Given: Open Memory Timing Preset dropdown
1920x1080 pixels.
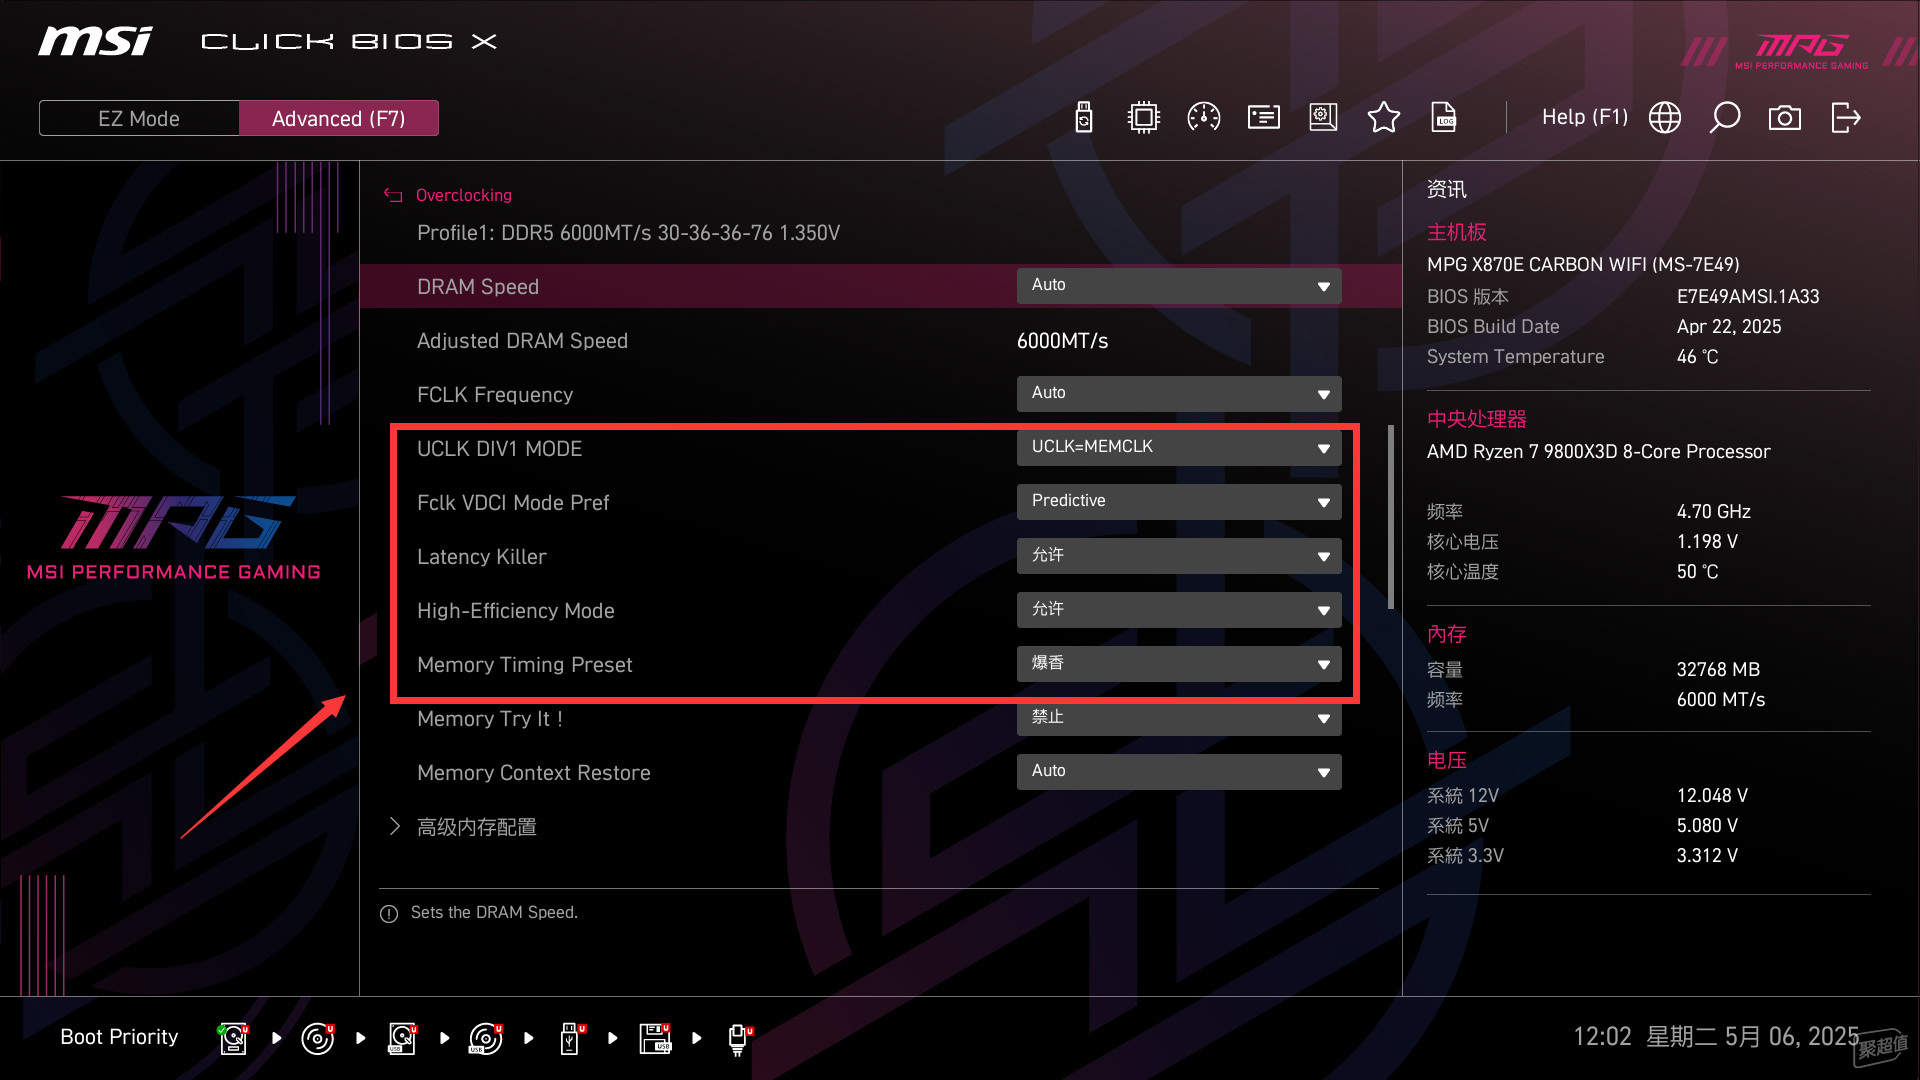Looking at the screenshot, I should pyautogui.click(x=1179, y=664).
